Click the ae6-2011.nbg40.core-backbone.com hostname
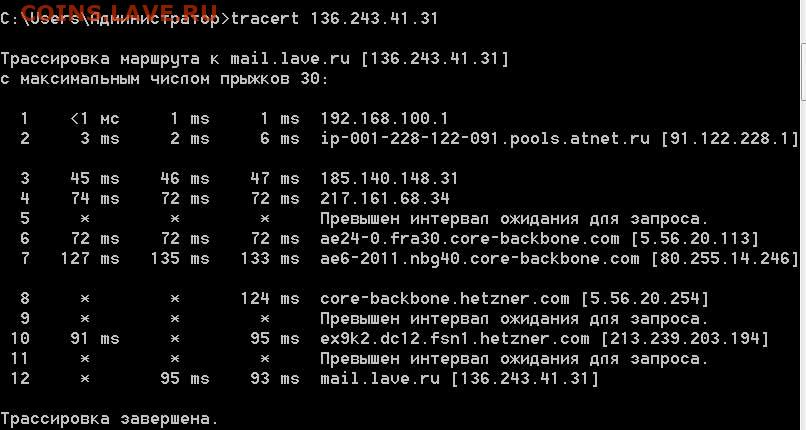The height and width of the screenshot is (430, 806). pos(480,258)
